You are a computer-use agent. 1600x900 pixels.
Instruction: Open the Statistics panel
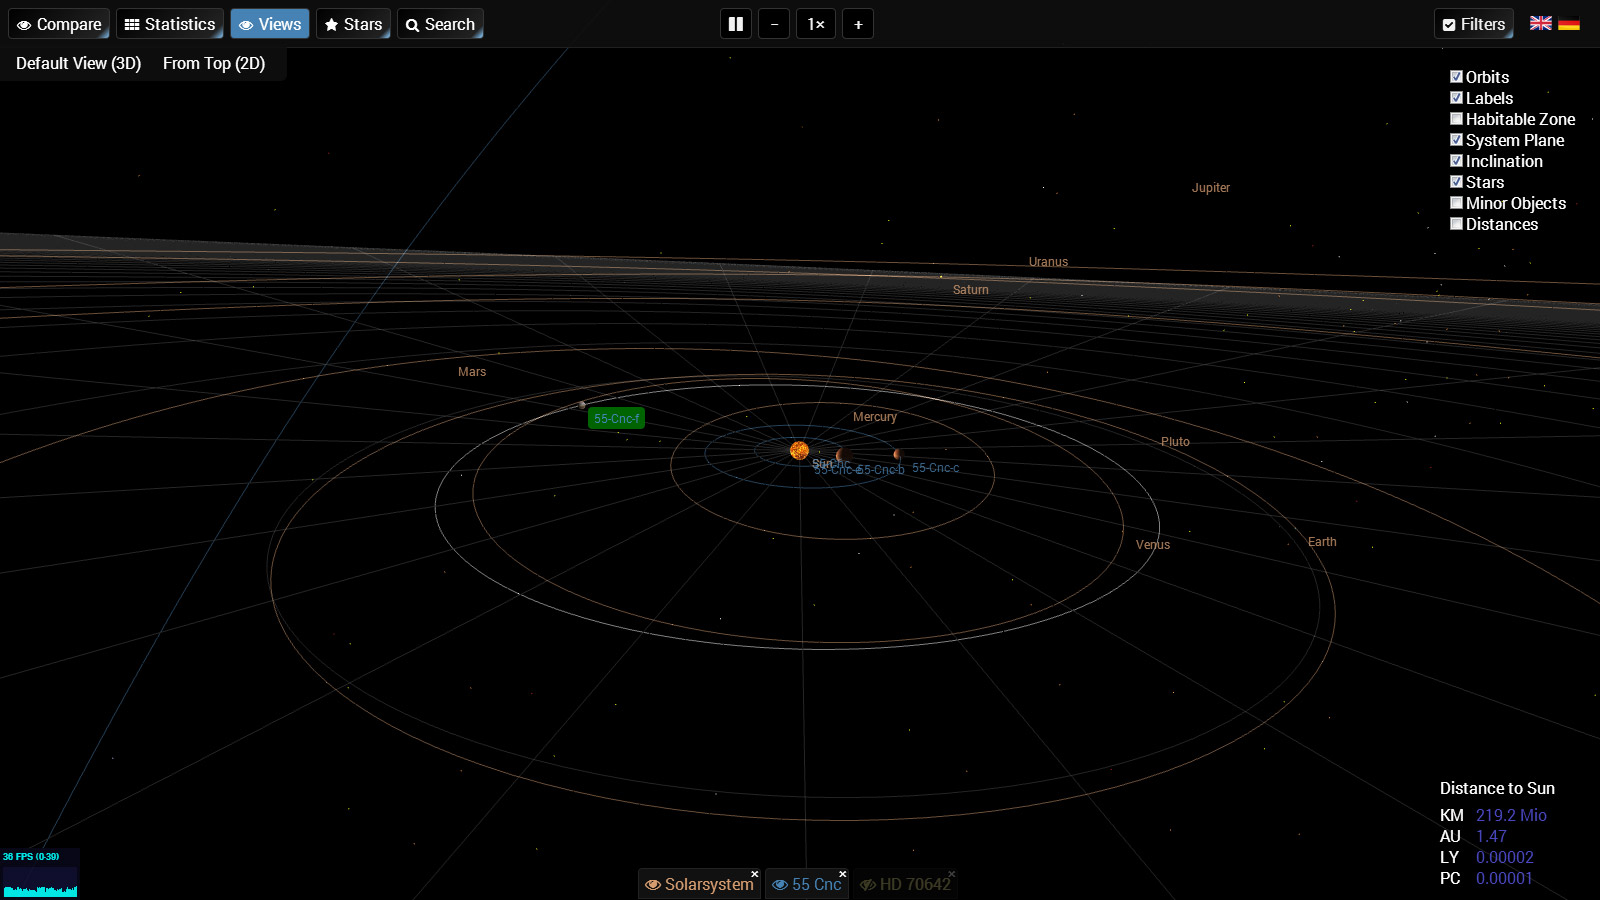[x=170, y=24]
